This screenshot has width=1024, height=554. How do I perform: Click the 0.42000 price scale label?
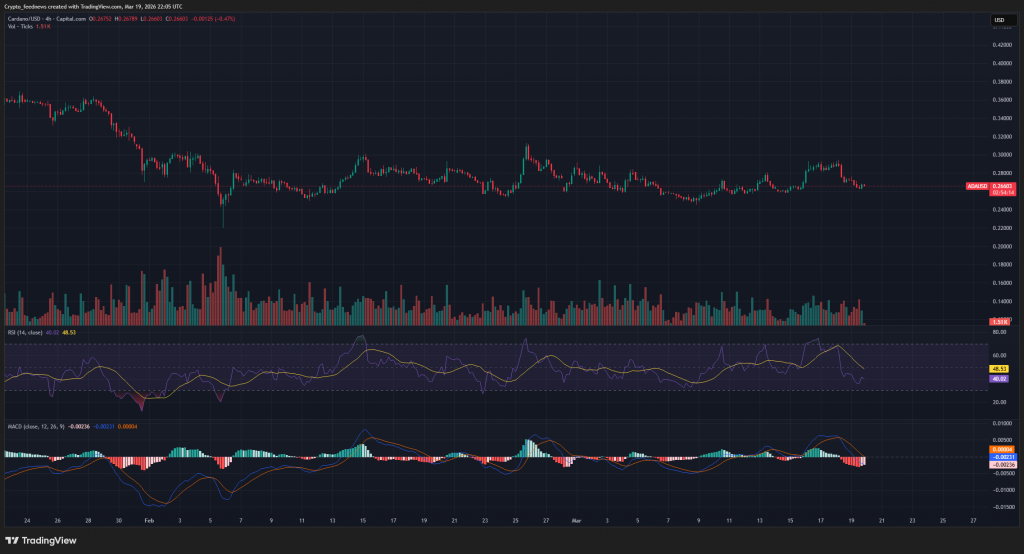pos(1002,45)
